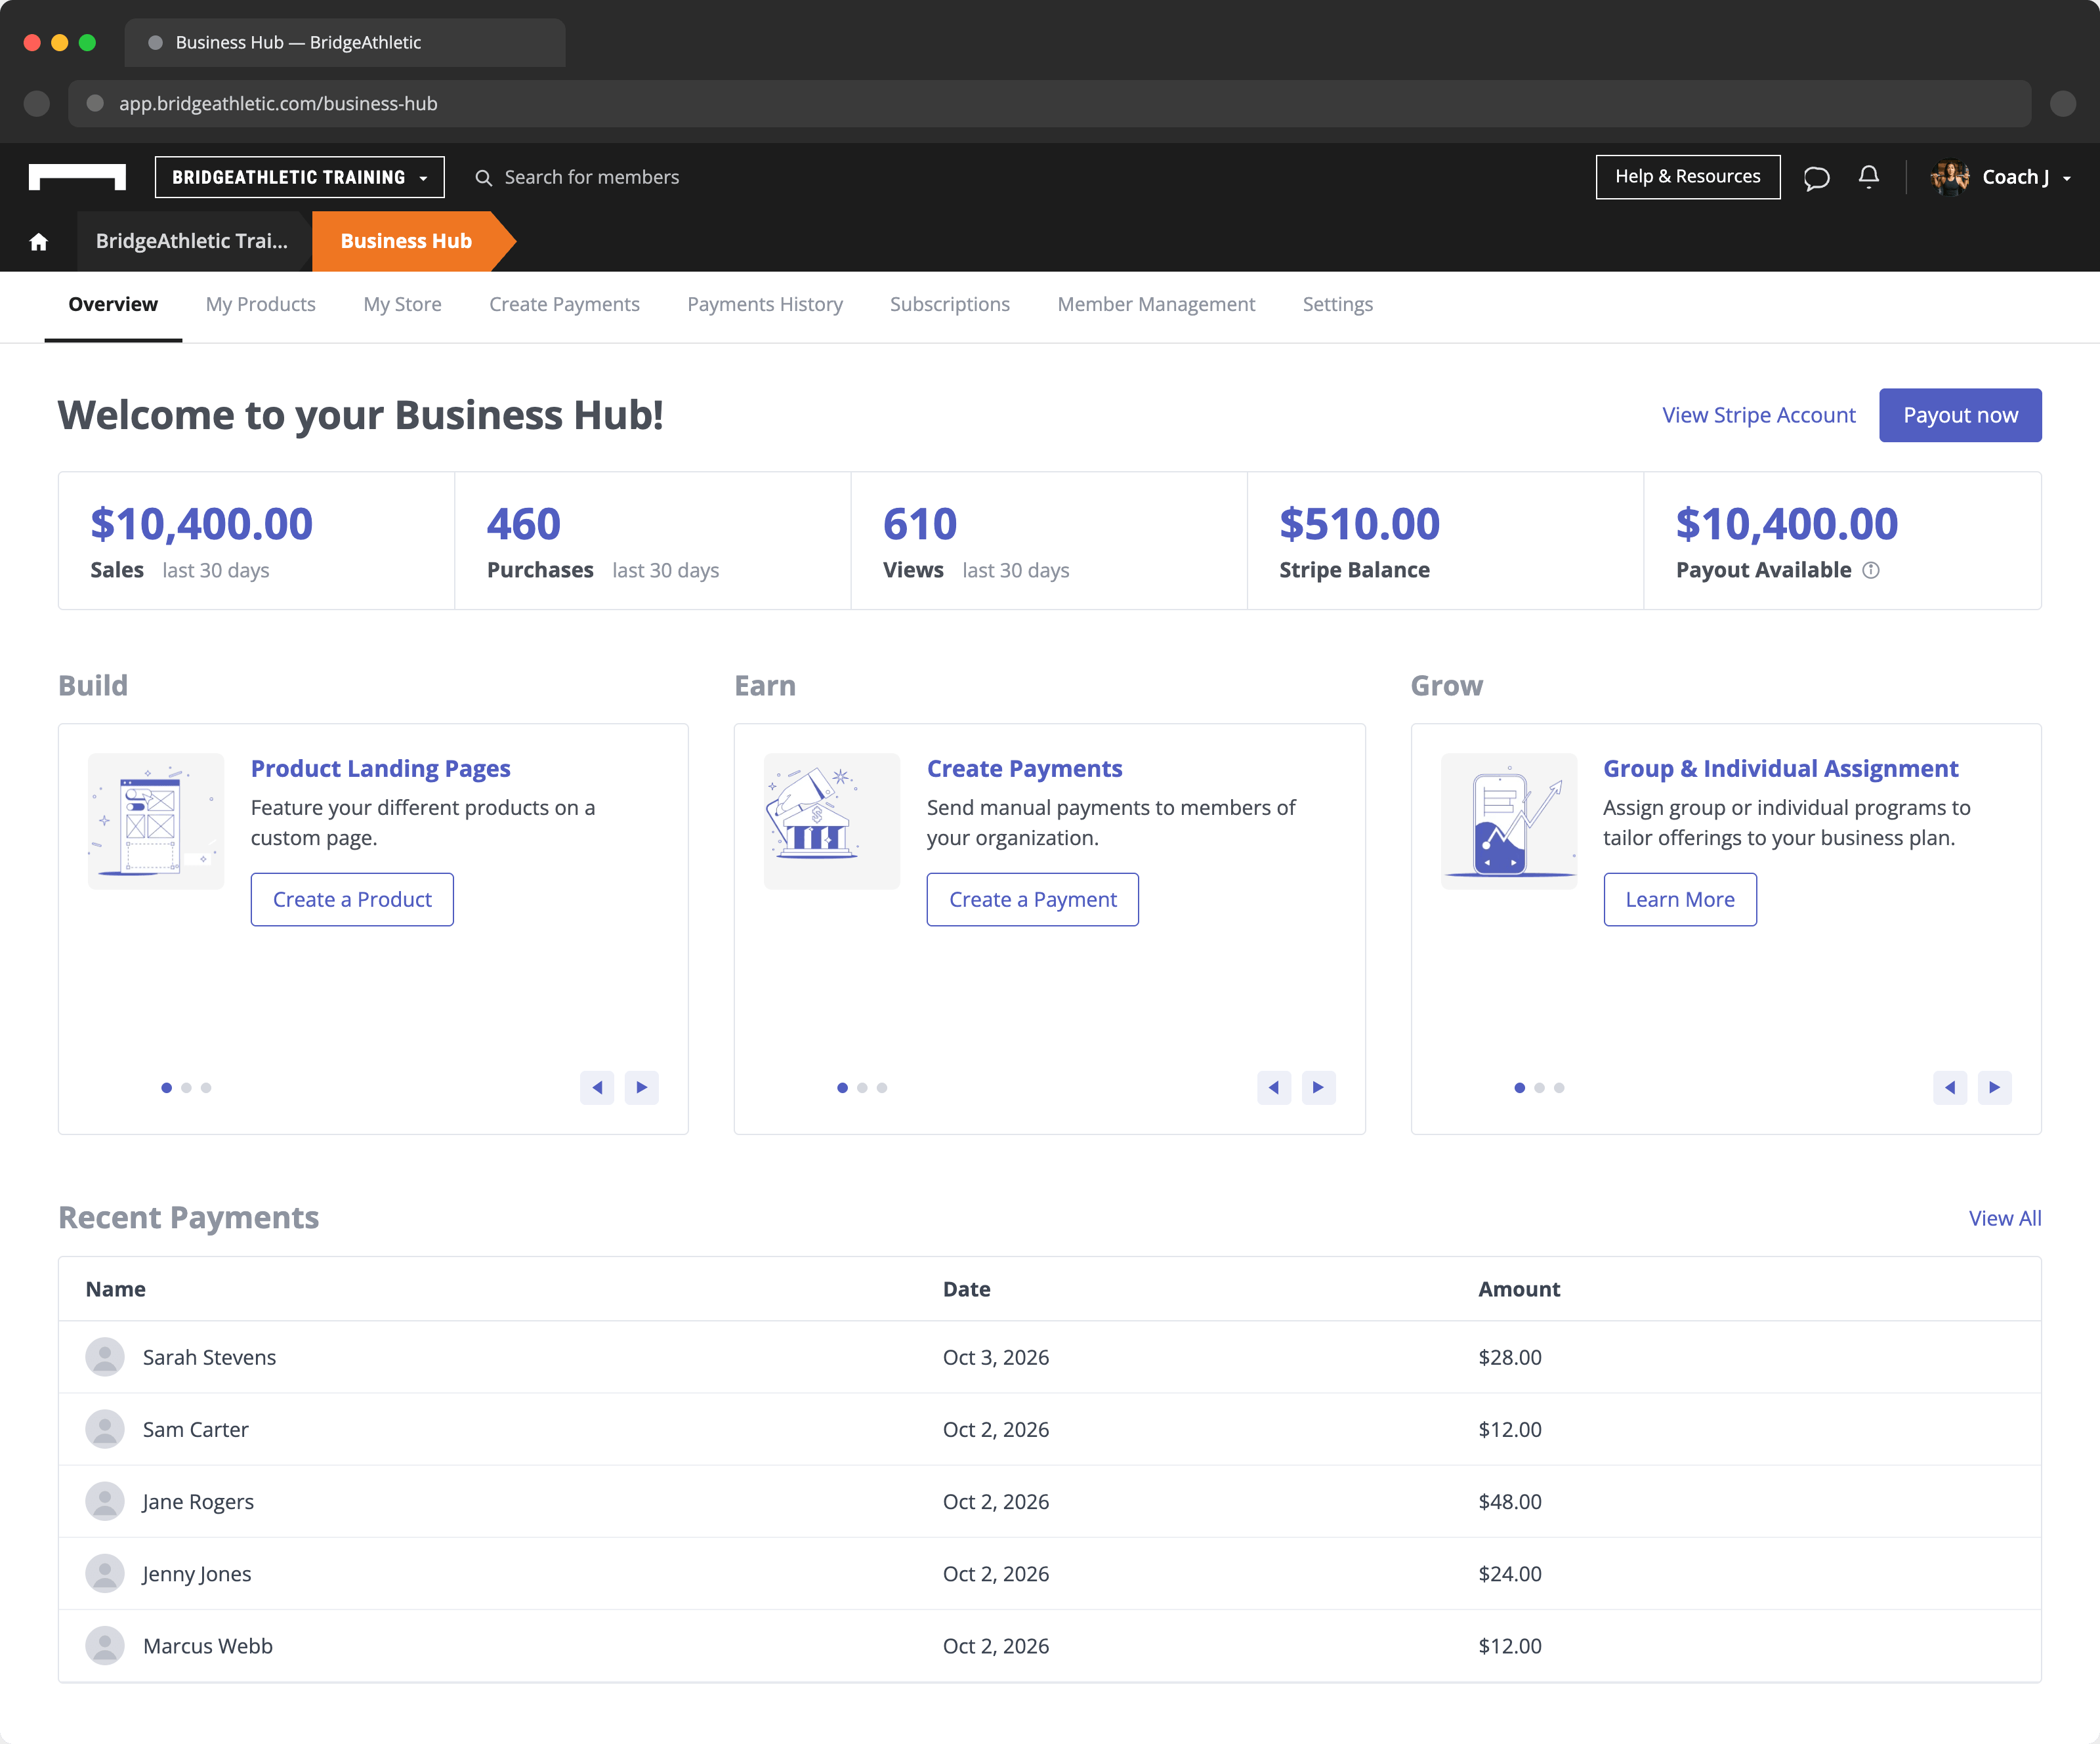Click BridgeAthletic Trai... breadcrumb
The width and height of the screenshot is (2100, 1744).
click(x=191, y=241)
